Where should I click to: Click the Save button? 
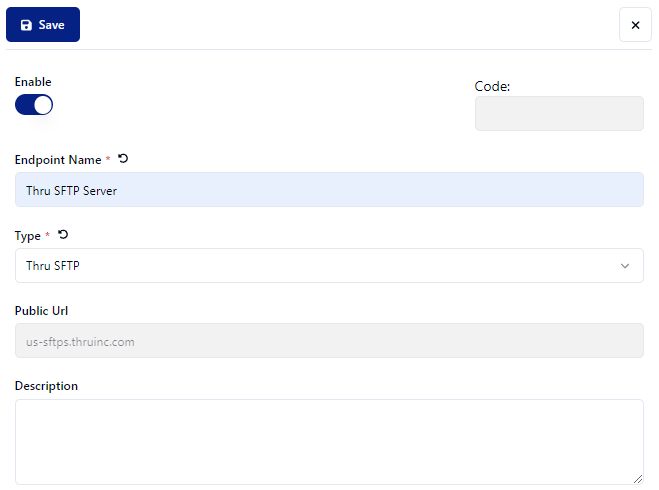[x=43, y=25]
